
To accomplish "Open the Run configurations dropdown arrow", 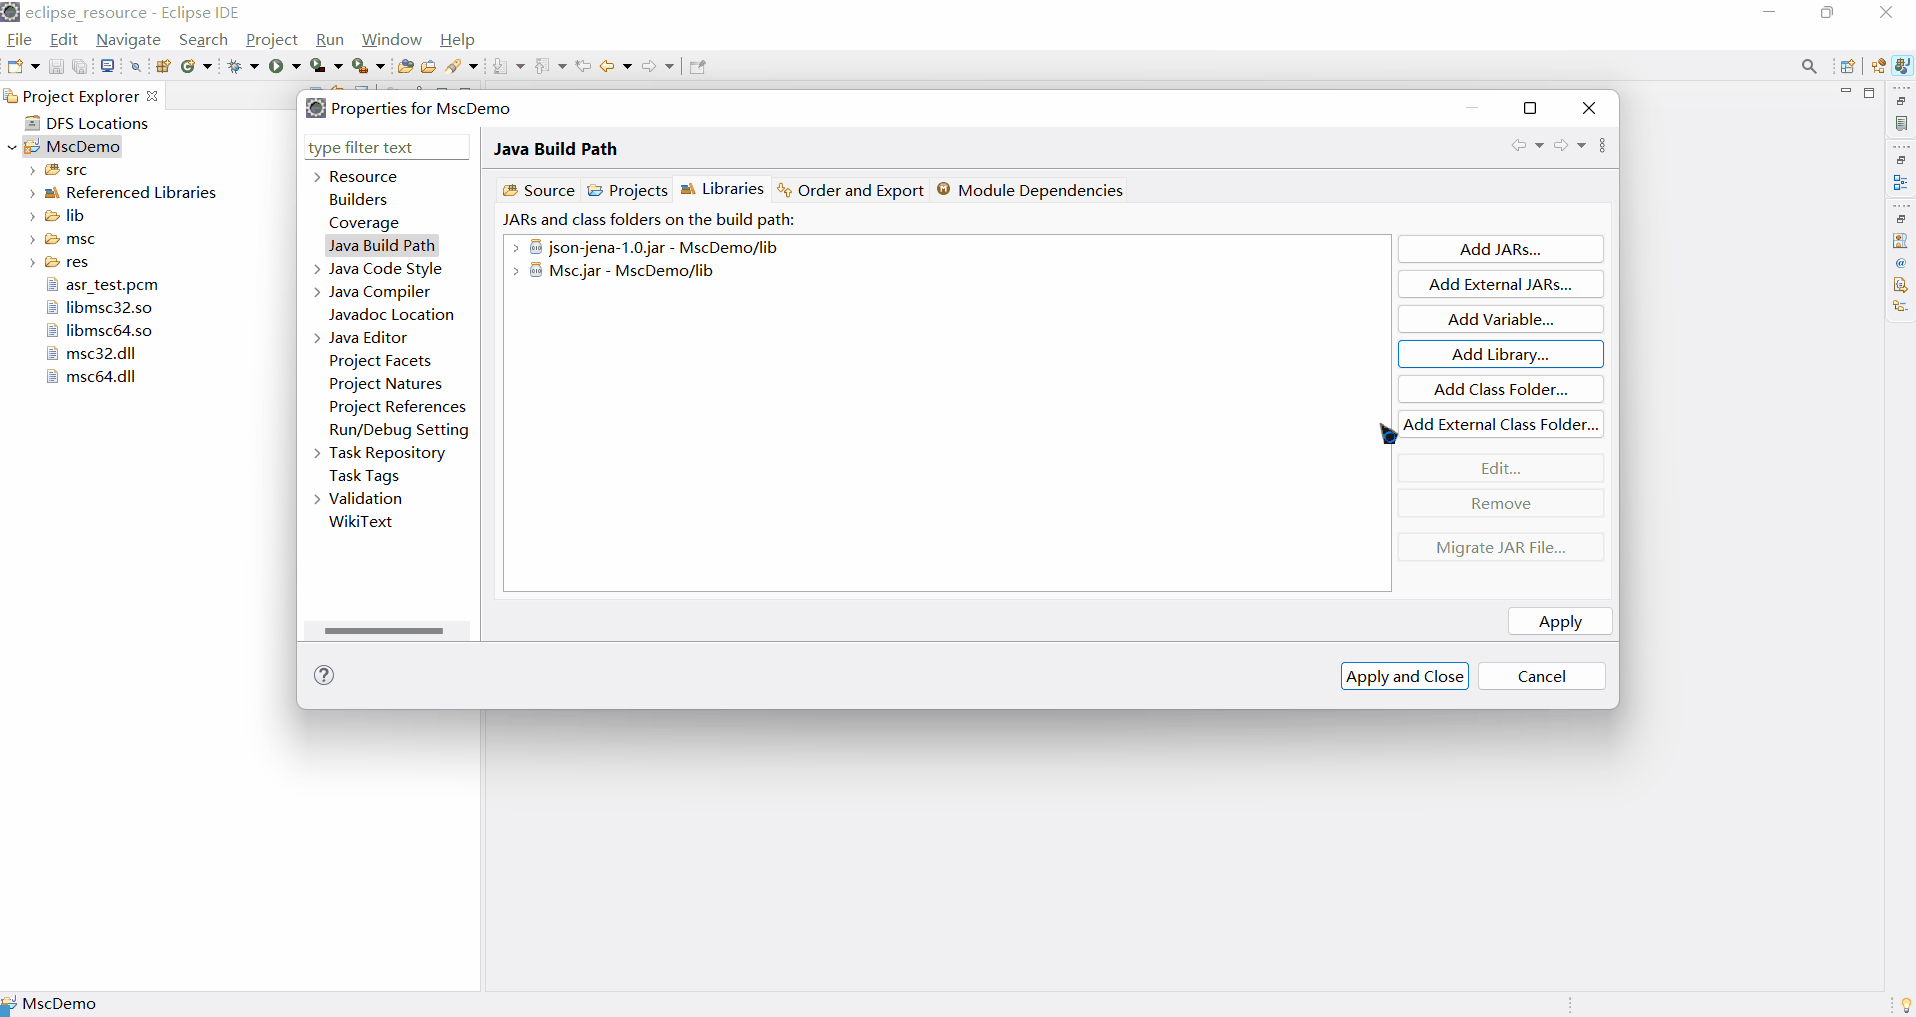I will [x=296, y=66].
